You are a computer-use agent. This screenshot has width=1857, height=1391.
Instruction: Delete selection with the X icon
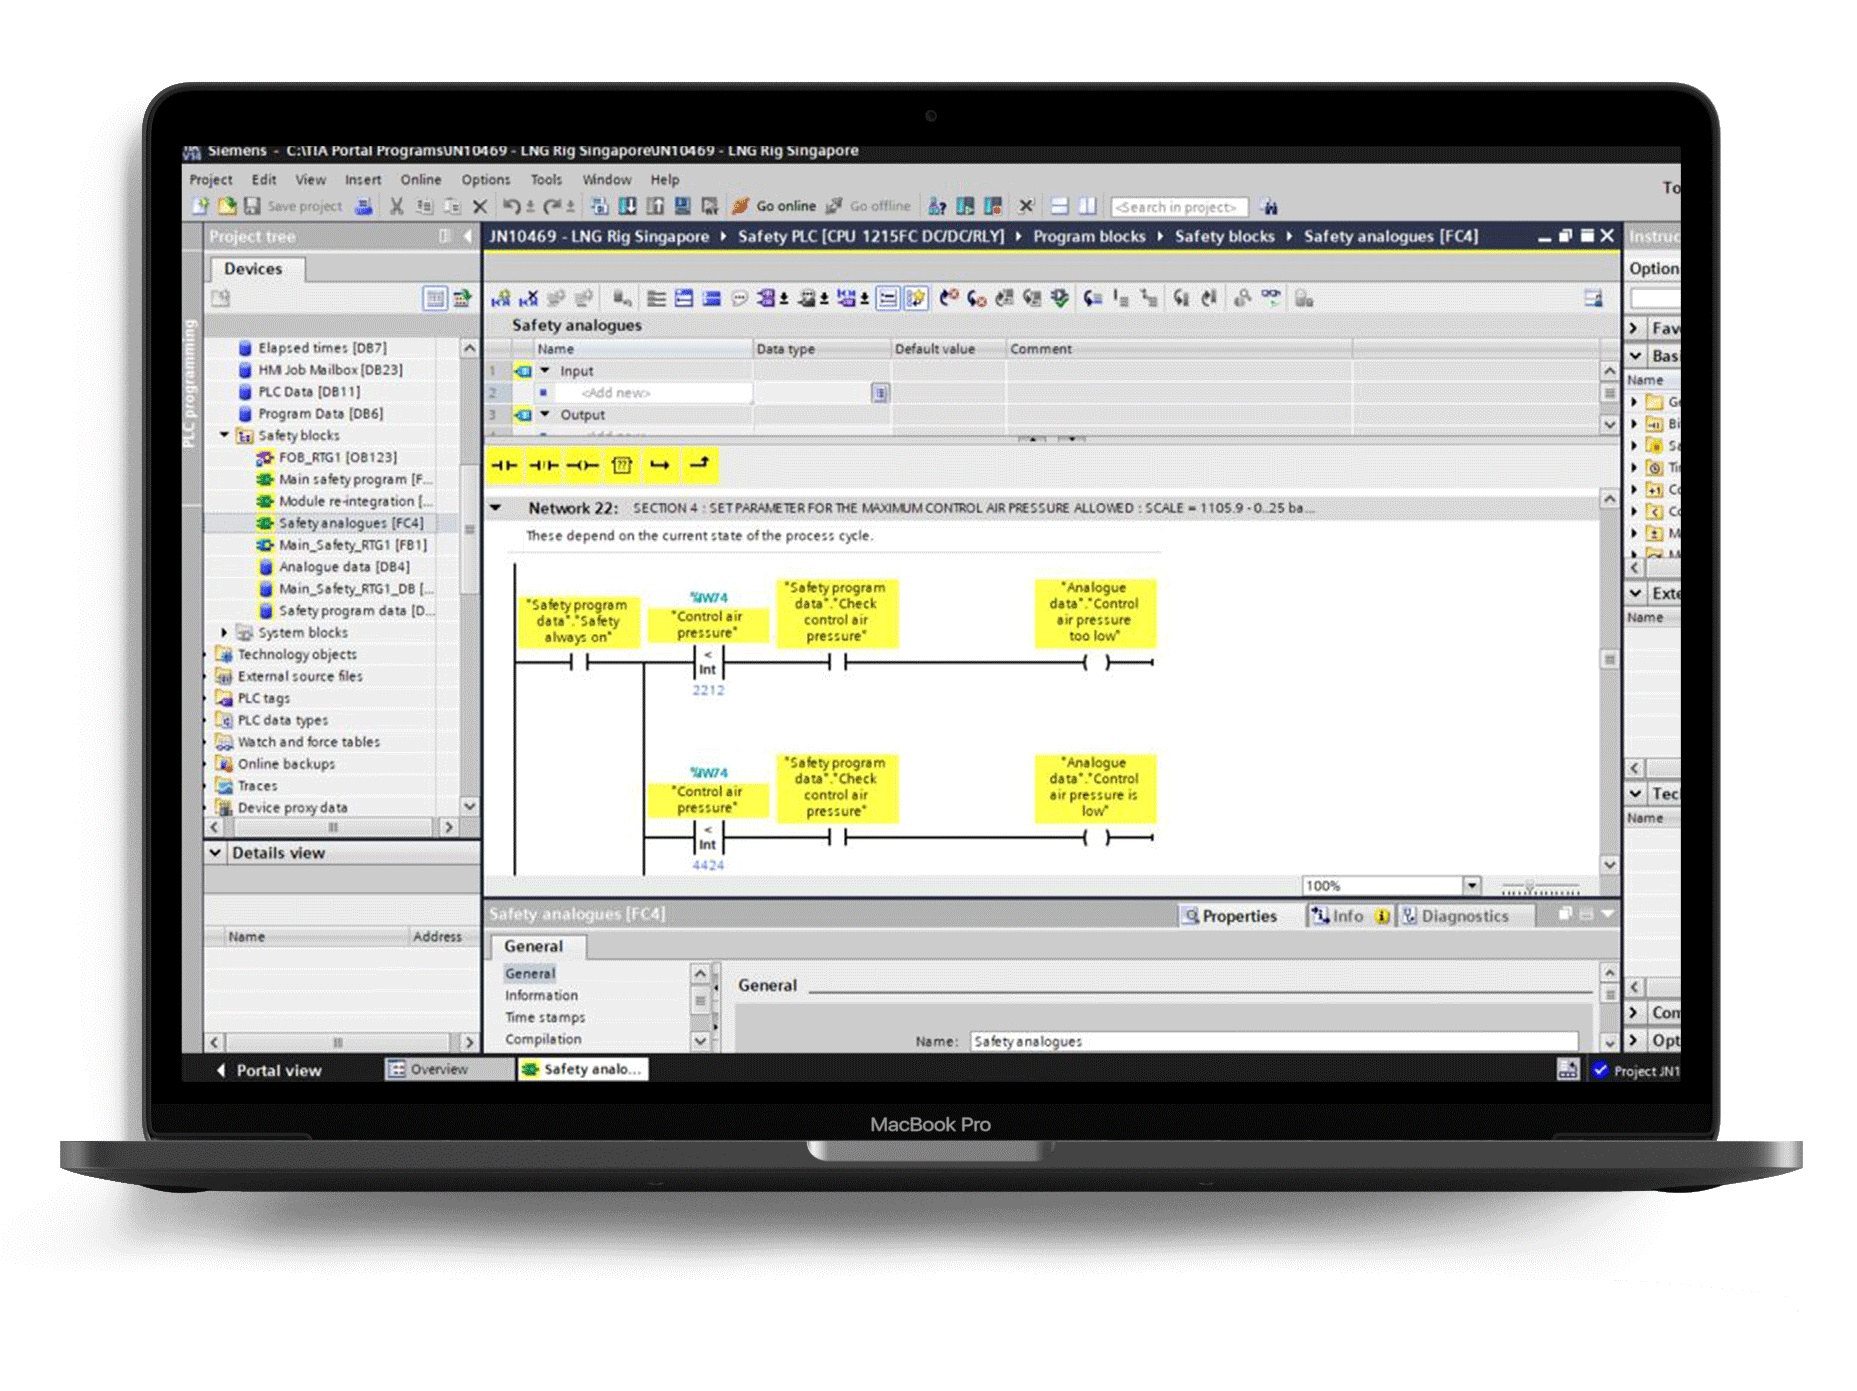(480, 206)
